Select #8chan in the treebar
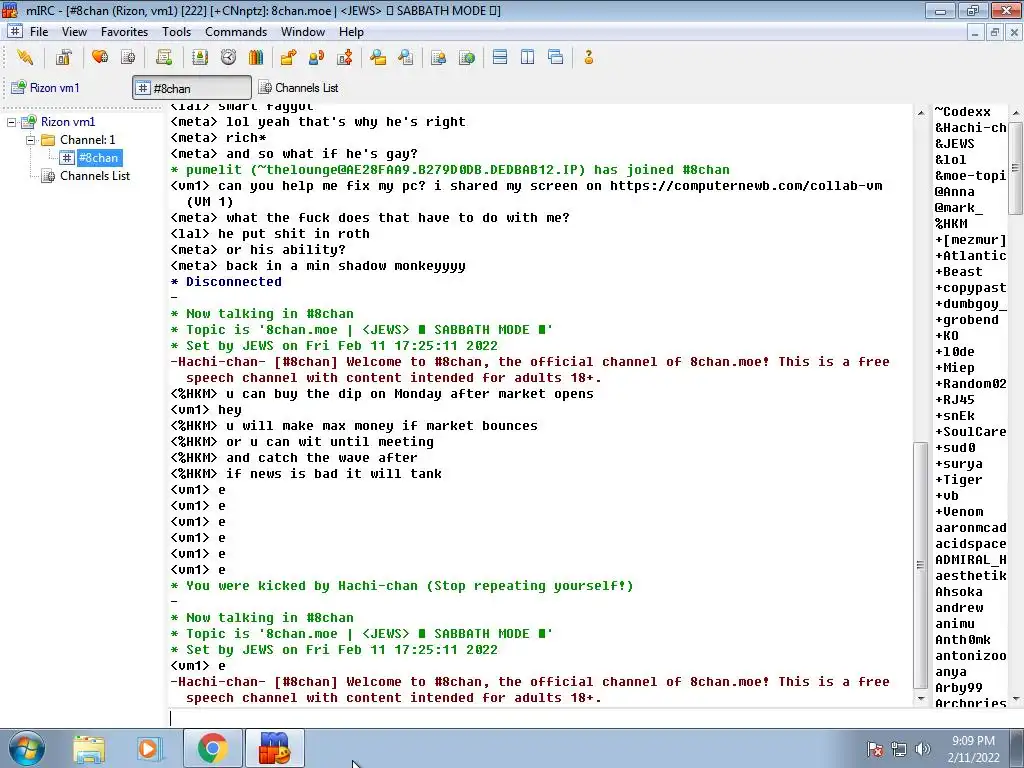Screen dimensions: 1024x768 [x=98, y=157]
